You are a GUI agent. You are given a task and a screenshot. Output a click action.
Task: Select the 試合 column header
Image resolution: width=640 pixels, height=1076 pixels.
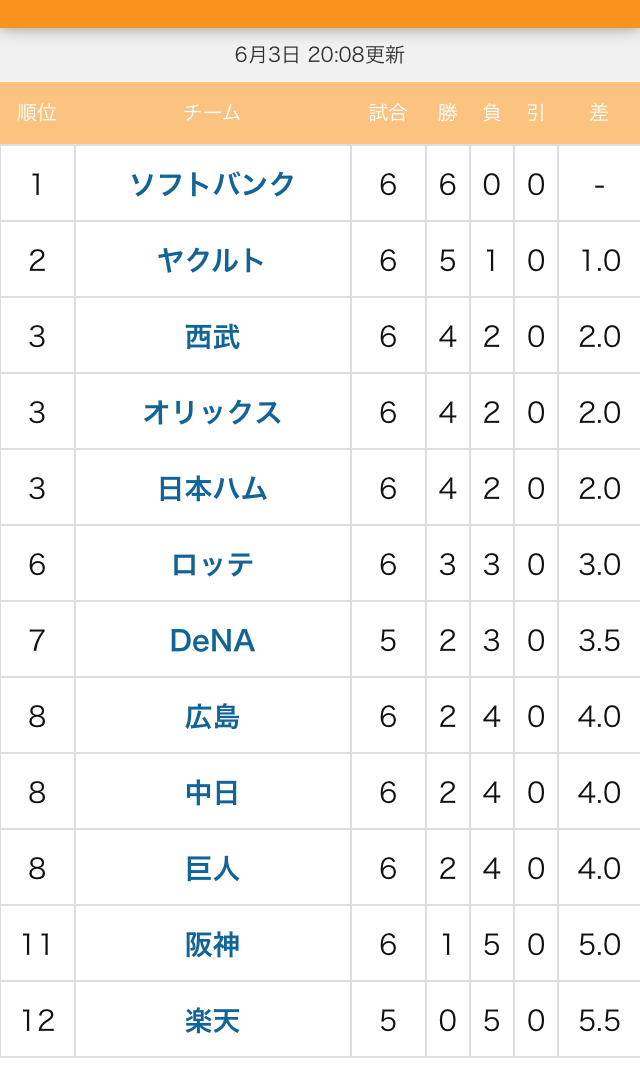388,113
